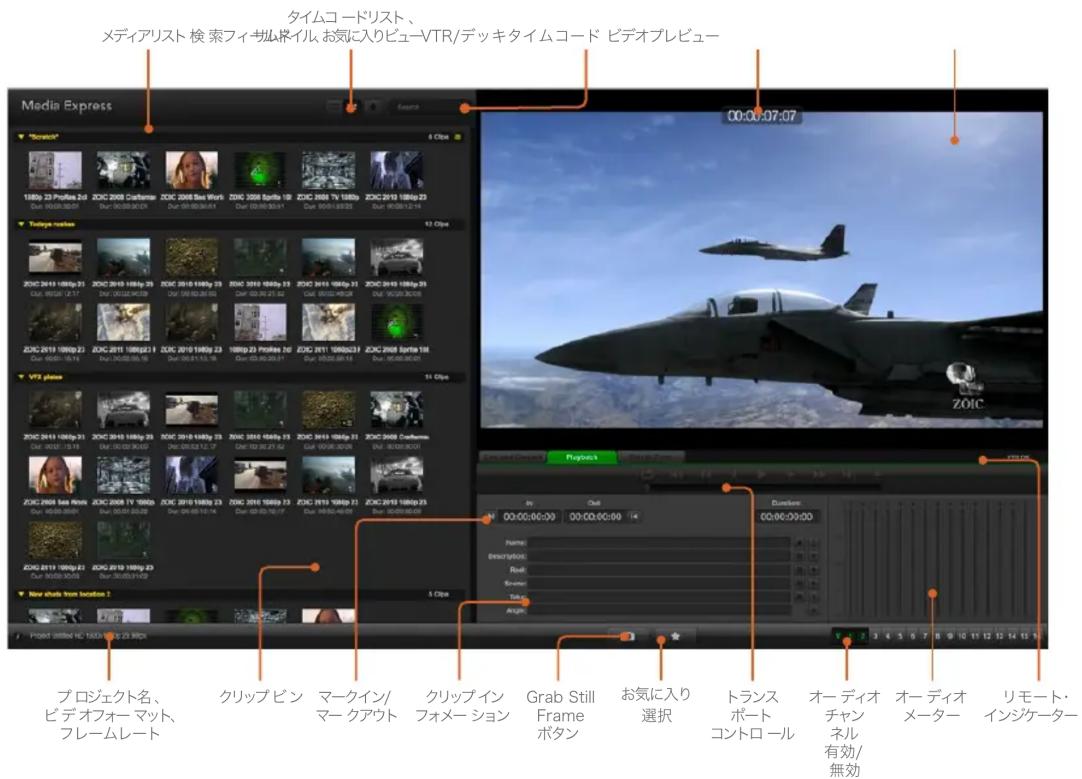This screenshot has width=1082, height=779.
Task: Toggle audio channel 10
Action: coord(962,635)
